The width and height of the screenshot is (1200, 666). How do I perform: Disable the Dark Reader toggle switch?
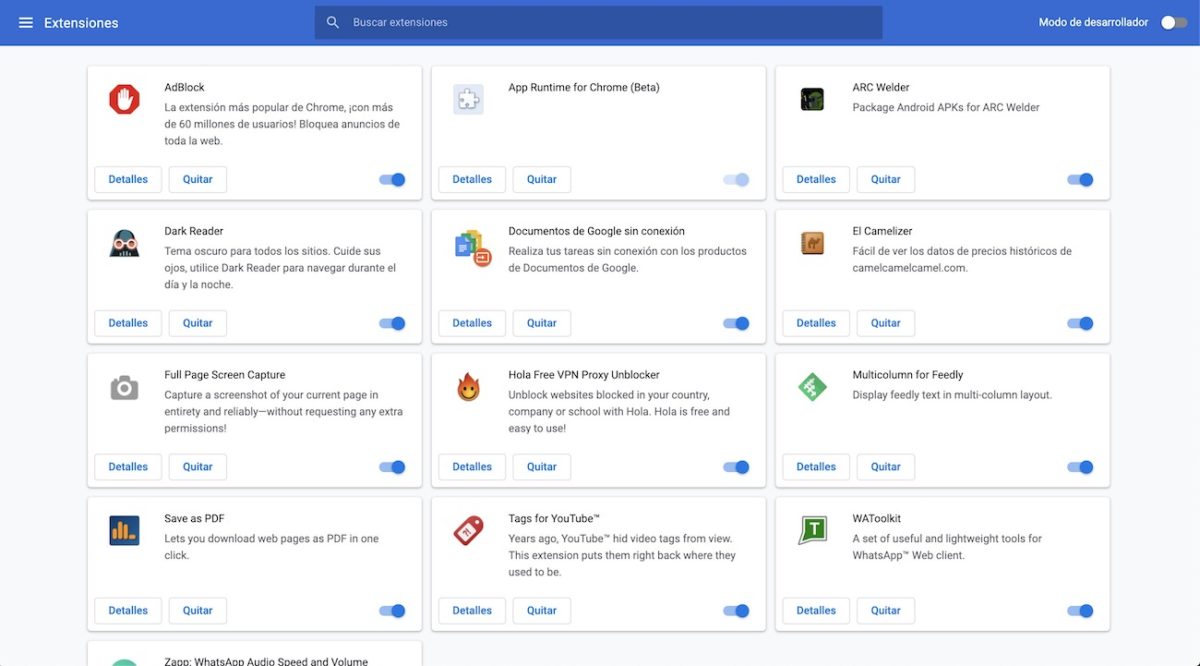click(392, 323)
